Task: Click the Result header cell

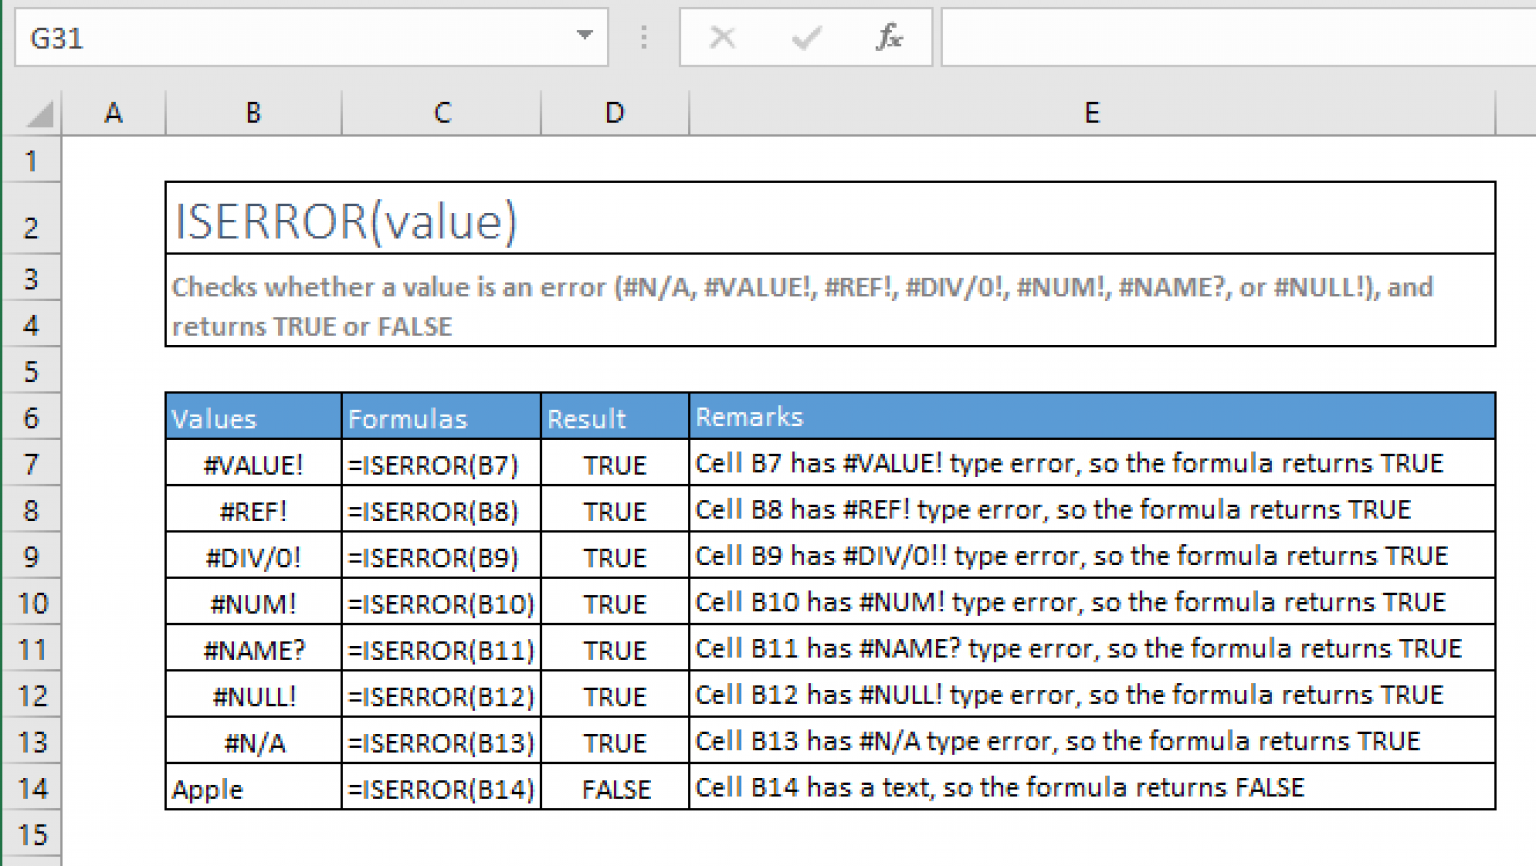Action: (x=614, y=417)
